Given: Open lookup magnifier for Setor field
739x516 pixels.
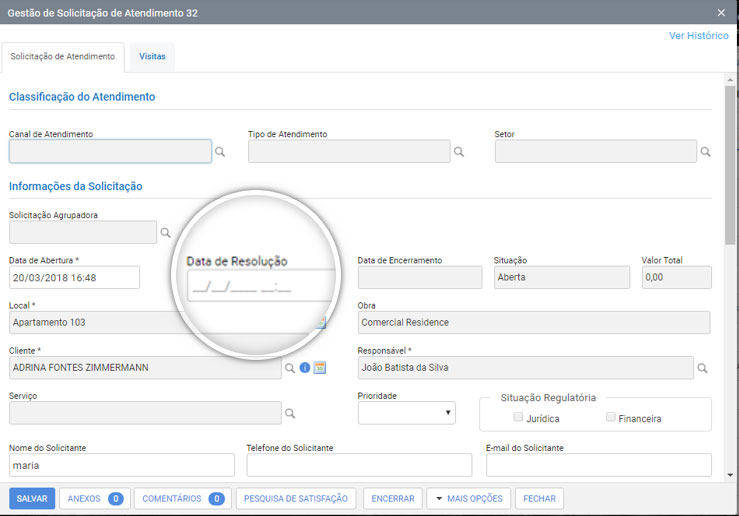Looking at the screenshot, I should [705, 152].
